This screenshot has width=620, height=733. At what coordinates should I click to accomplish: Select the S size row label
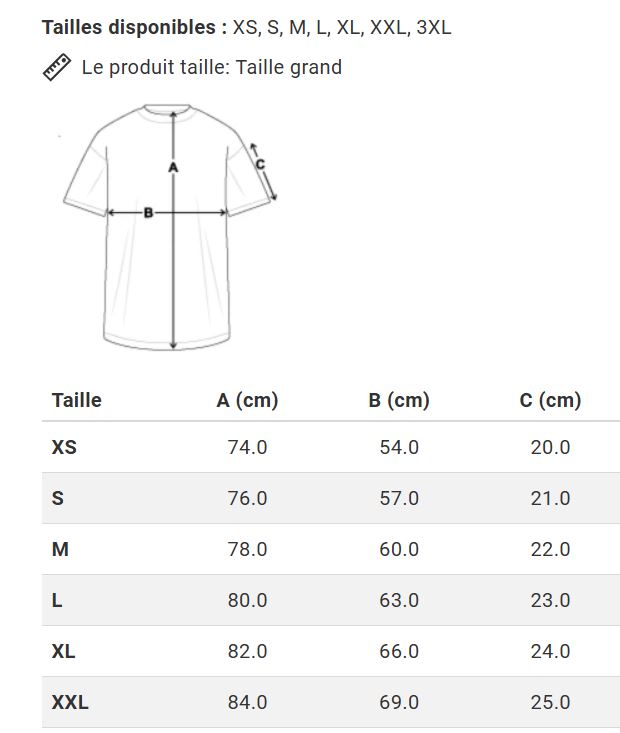pos(58,498)
